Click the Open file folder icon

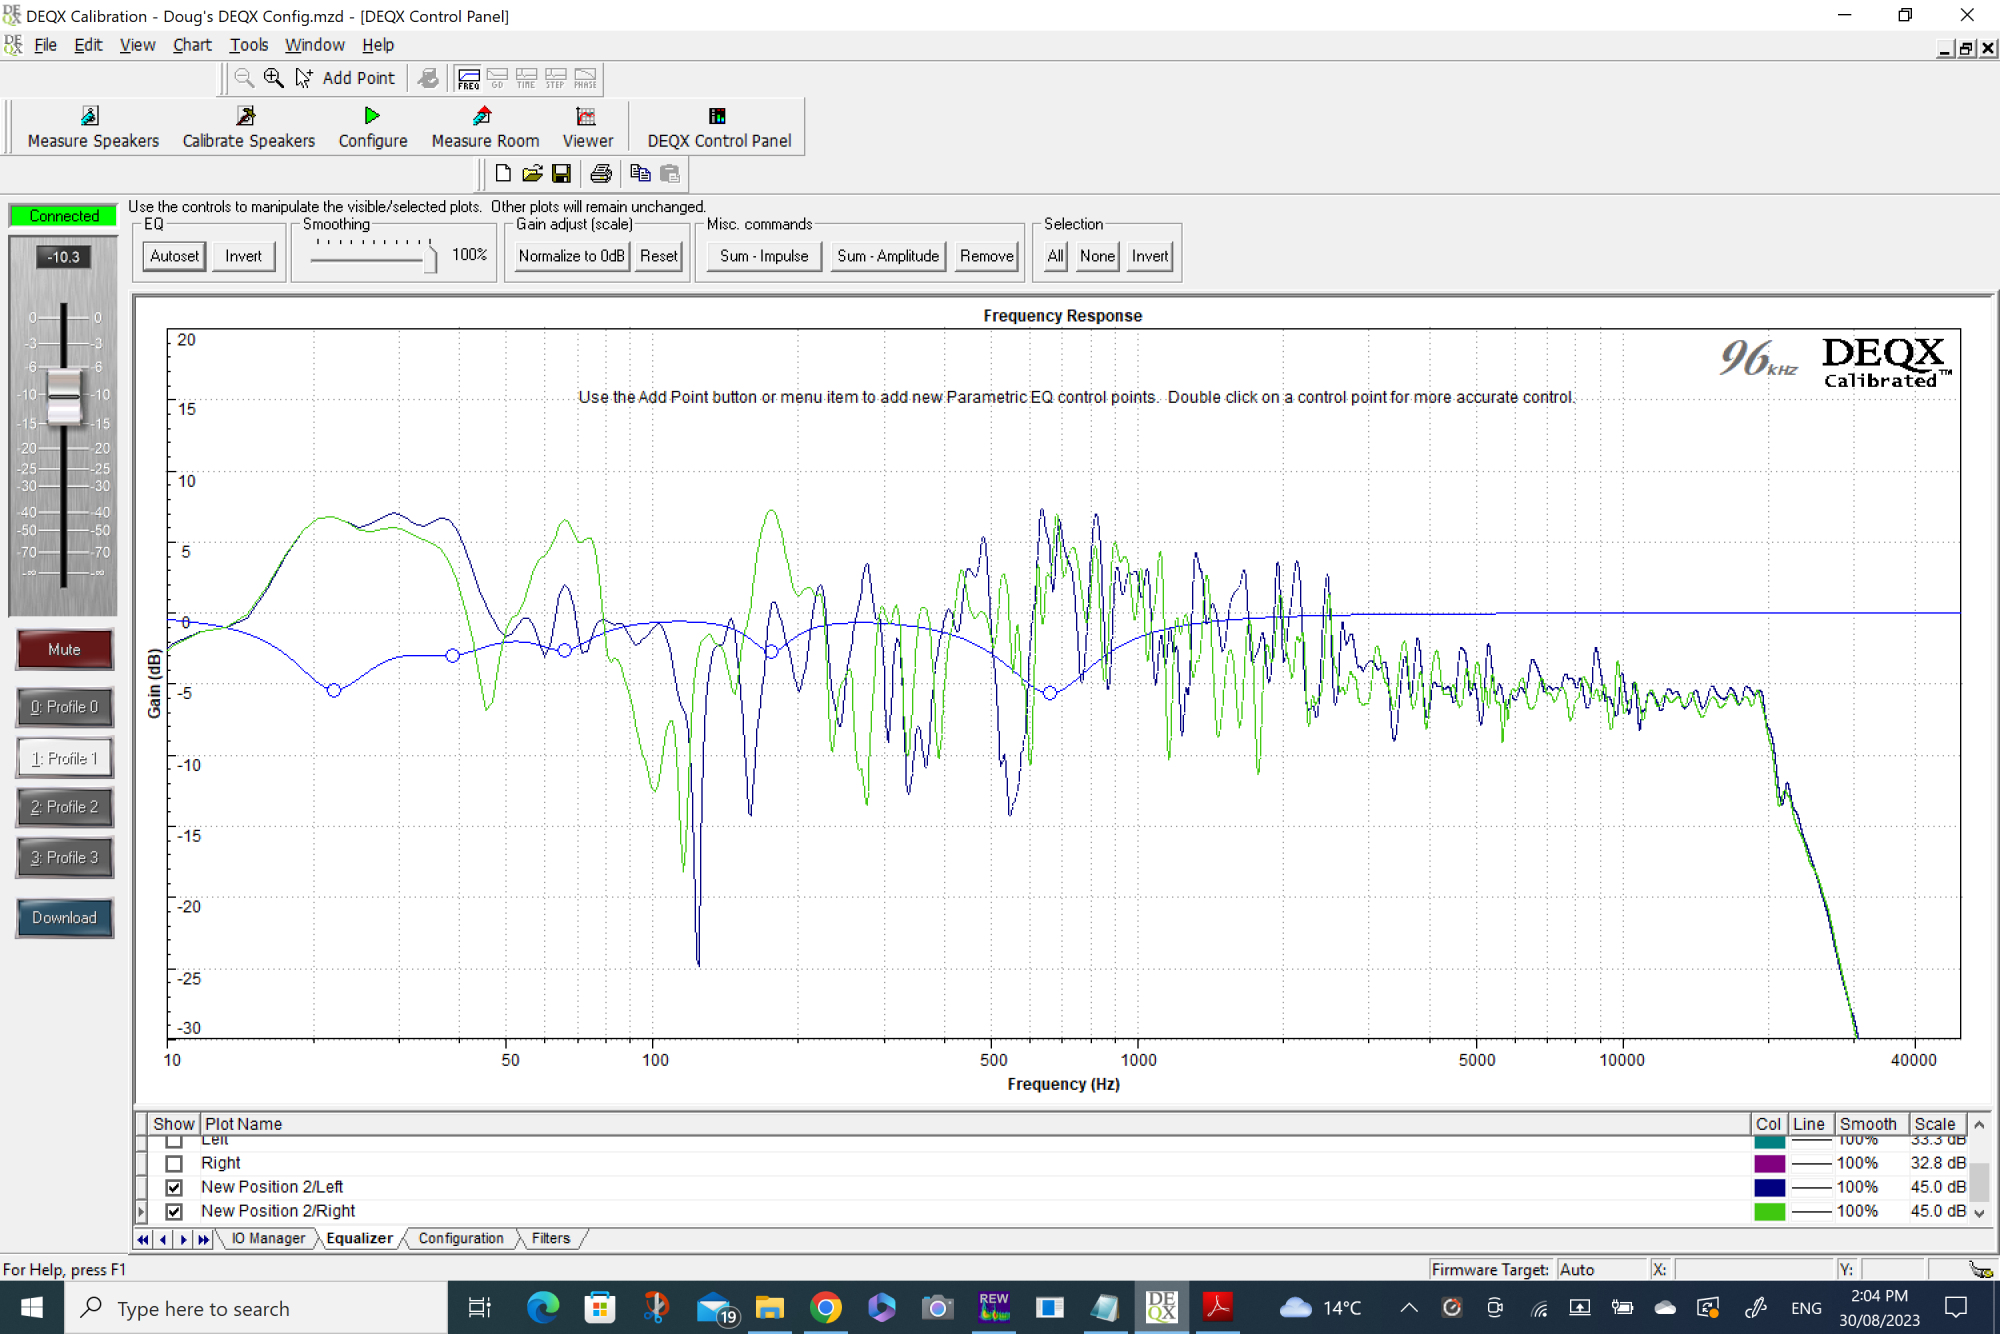[532, 174]
